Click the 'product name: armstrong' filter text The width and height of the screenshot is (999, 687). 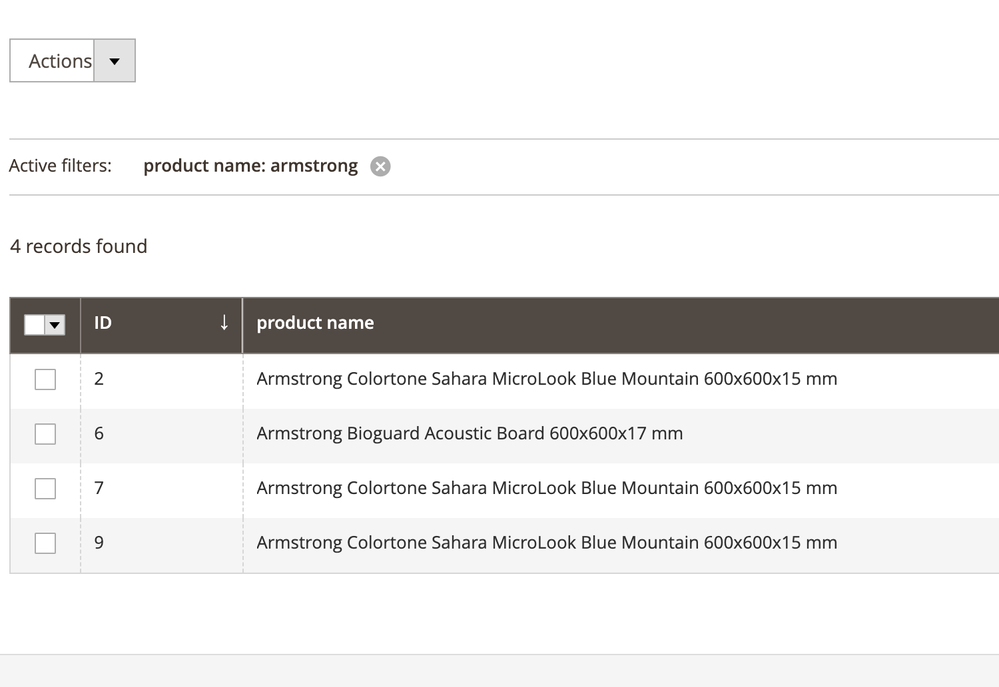click(x=250, y=166)
